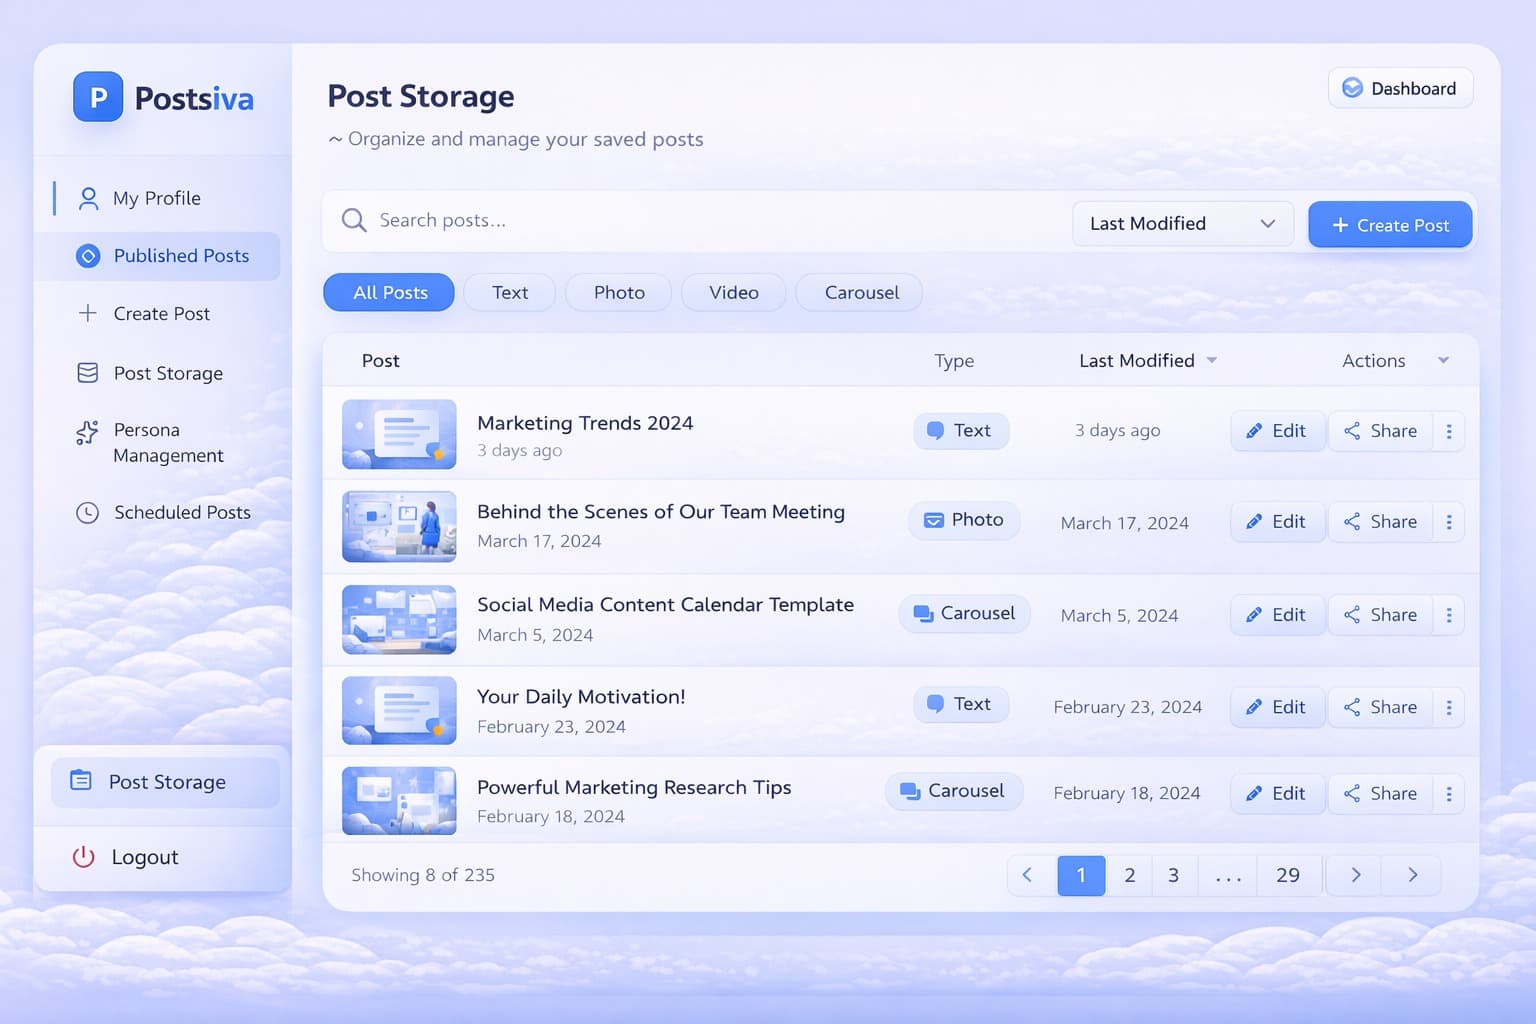Share the Social Media Content Calendar post

(1380, 615)
